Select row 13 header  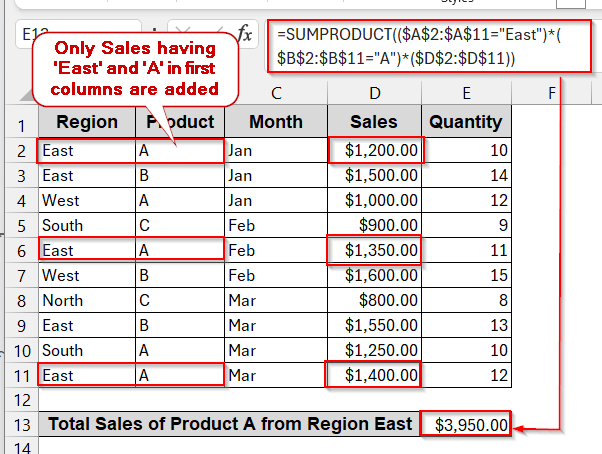point(18,424)
